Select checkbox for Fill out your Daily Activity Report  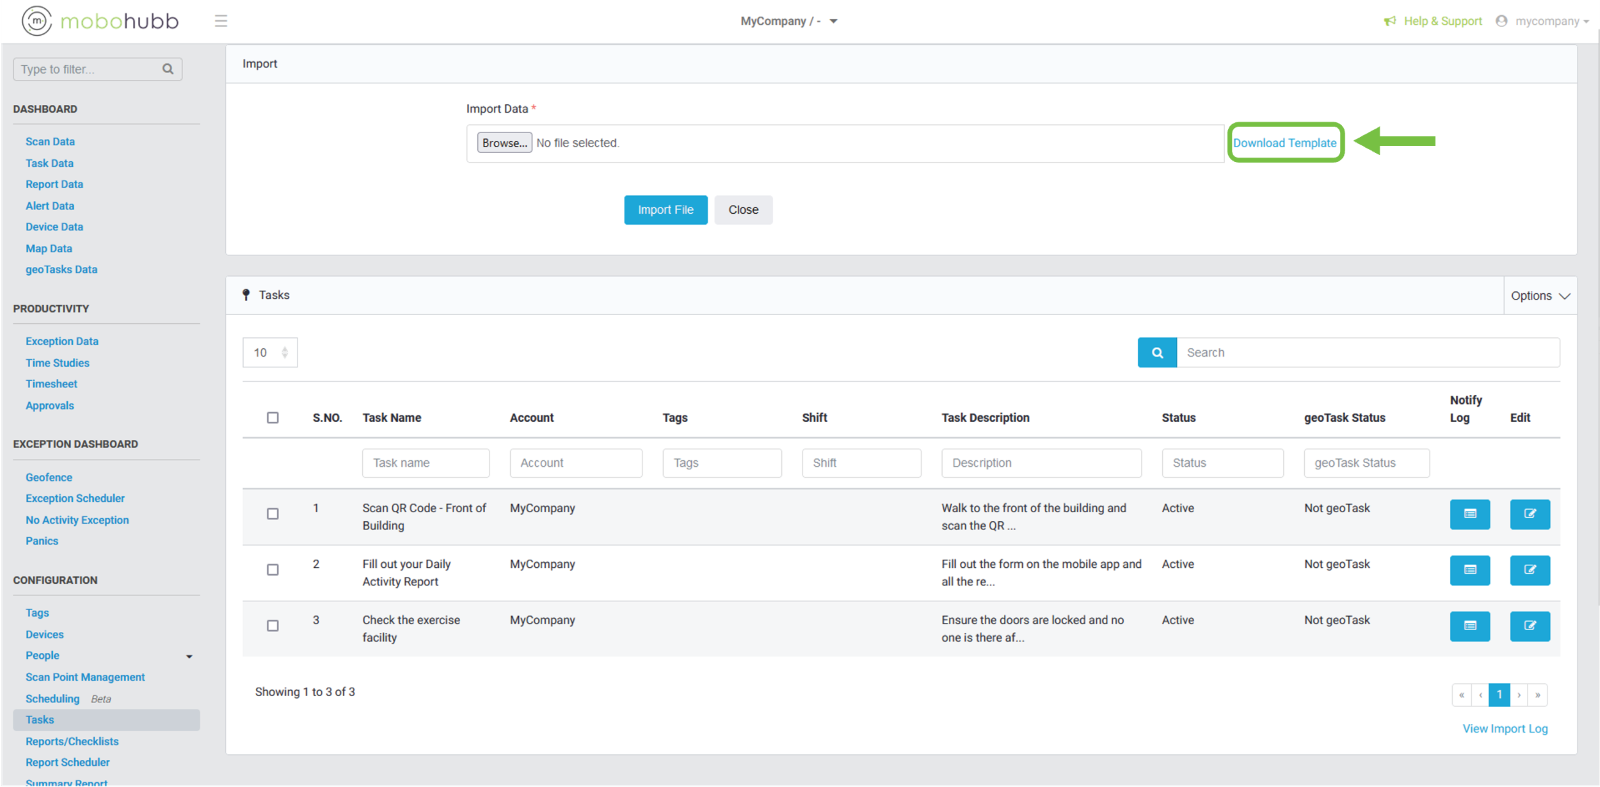(x=273, y=570)
